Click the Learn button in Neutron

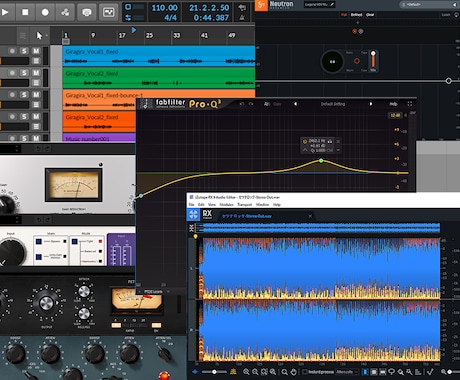(x=446, y=15)
